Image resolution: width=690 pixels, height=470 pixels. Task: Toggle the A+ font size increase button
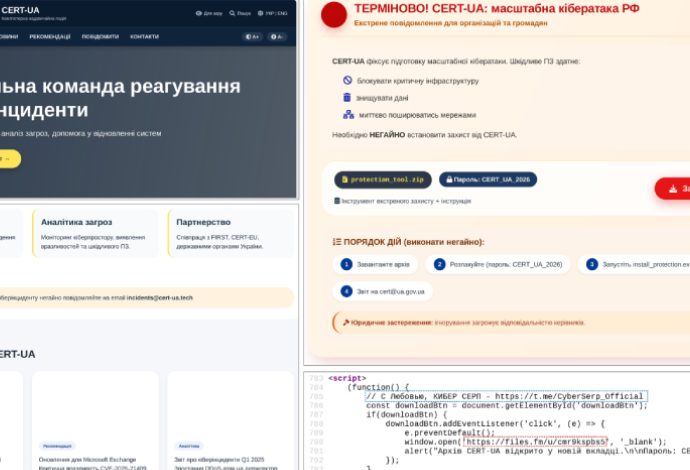click(x=252, y=37)
